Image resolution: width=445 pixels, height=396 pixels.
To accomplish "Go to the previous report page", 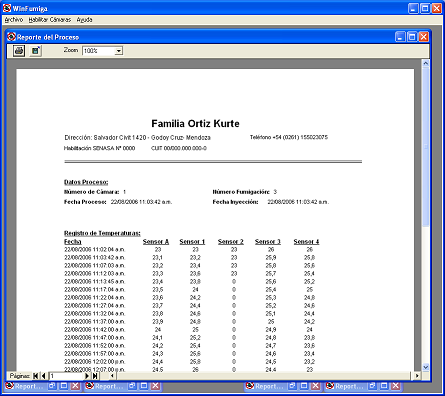I will click(x=44, y=376).
